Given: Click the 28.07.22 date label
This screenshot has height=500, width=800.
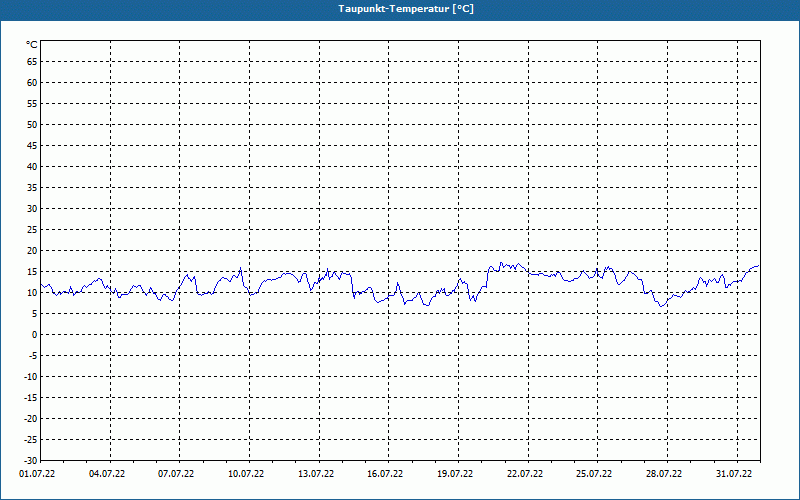Looking at the screenshot, I should pyautogui.click(x=664, y=474).
